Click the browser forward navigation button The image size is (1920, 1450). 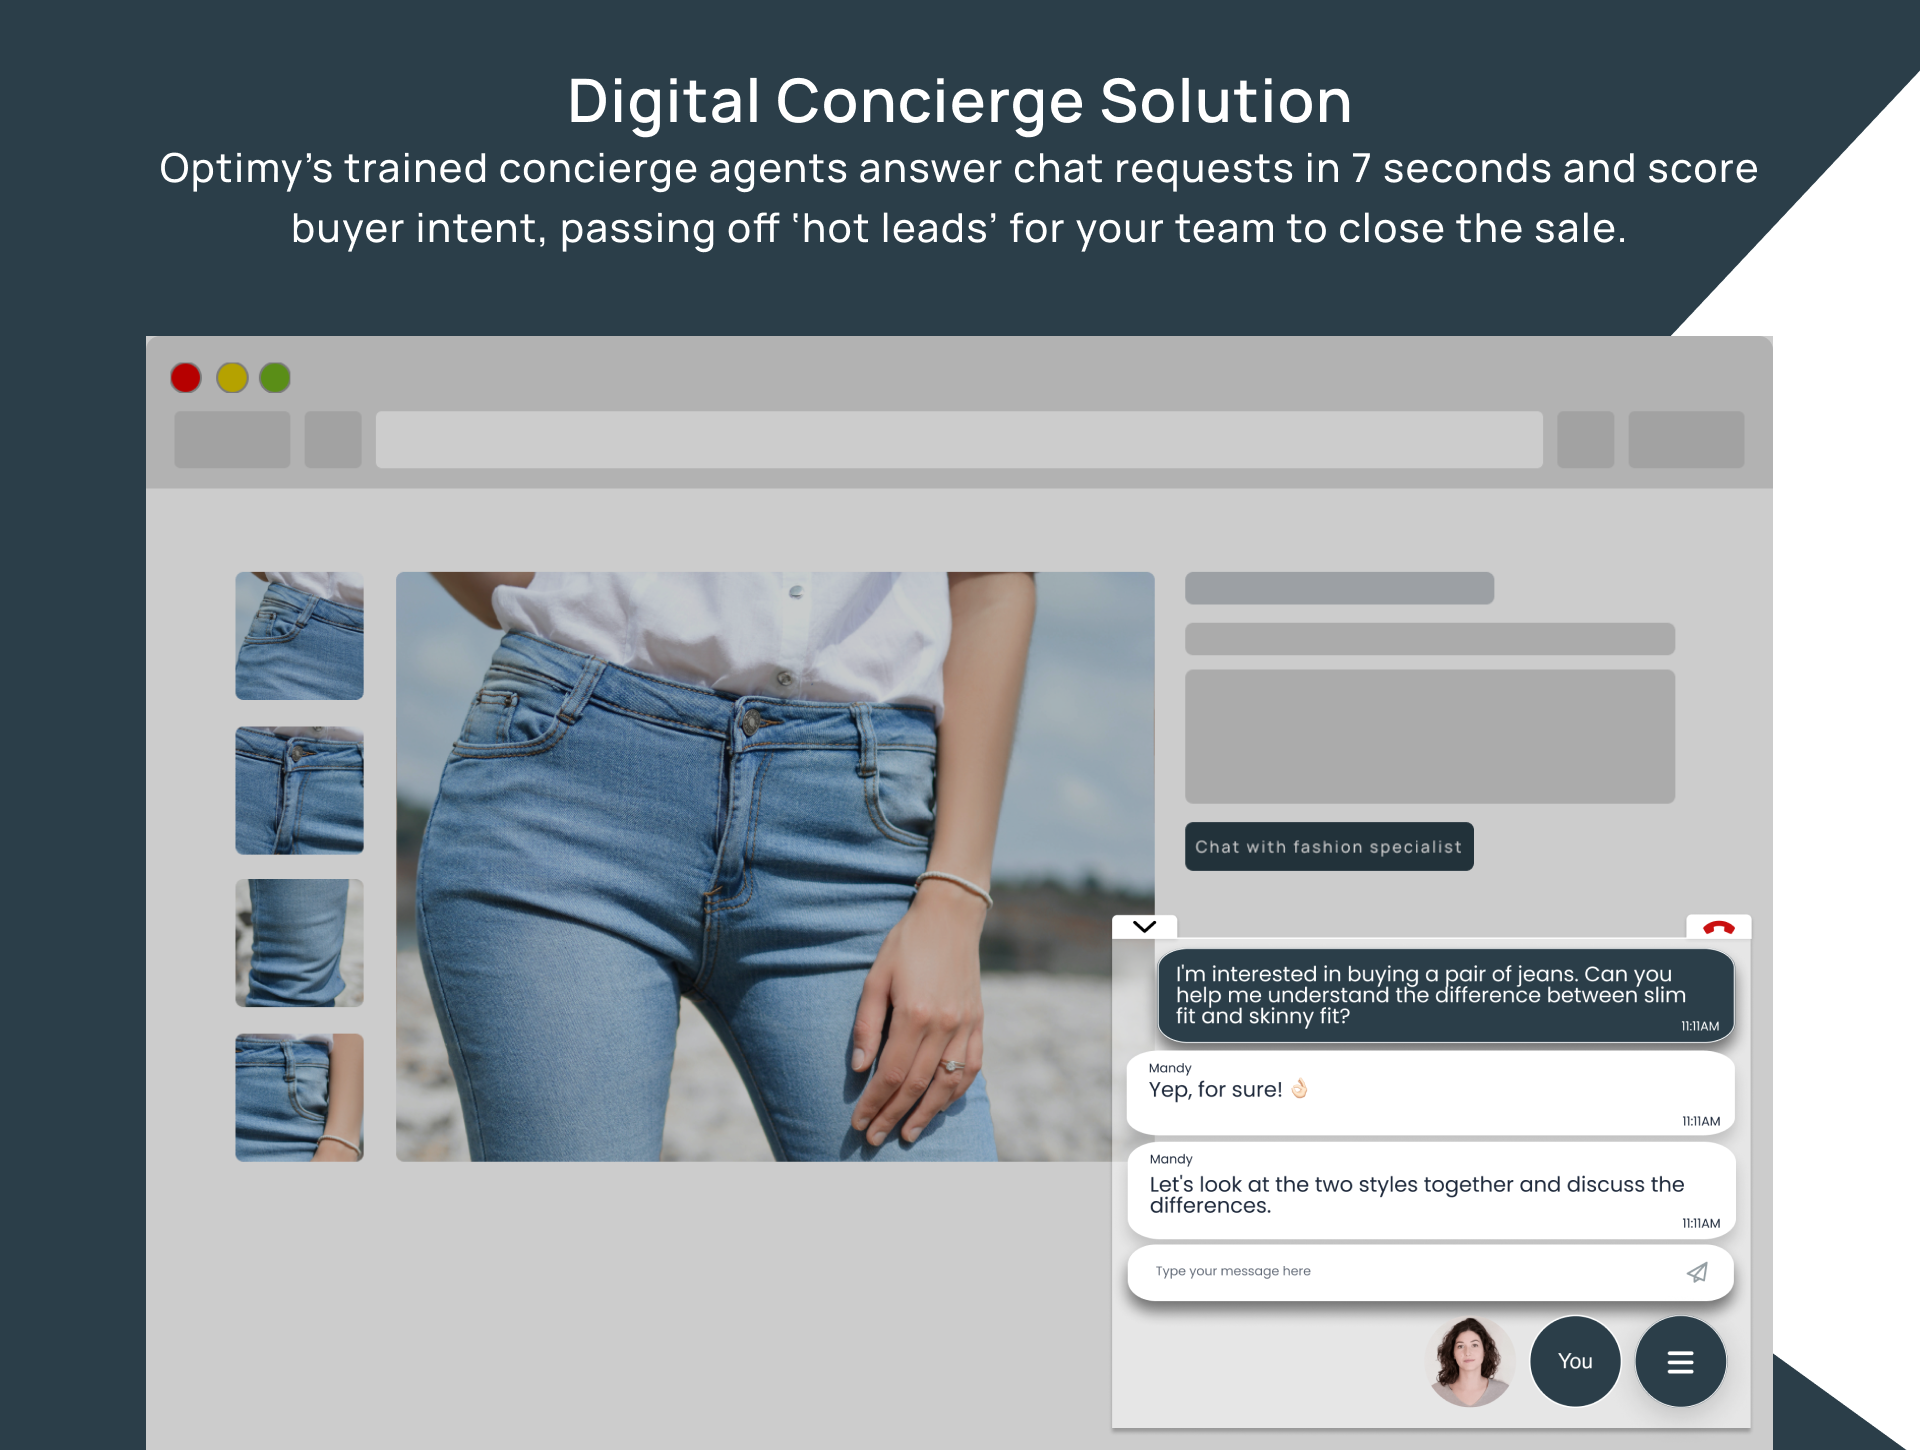333,439
